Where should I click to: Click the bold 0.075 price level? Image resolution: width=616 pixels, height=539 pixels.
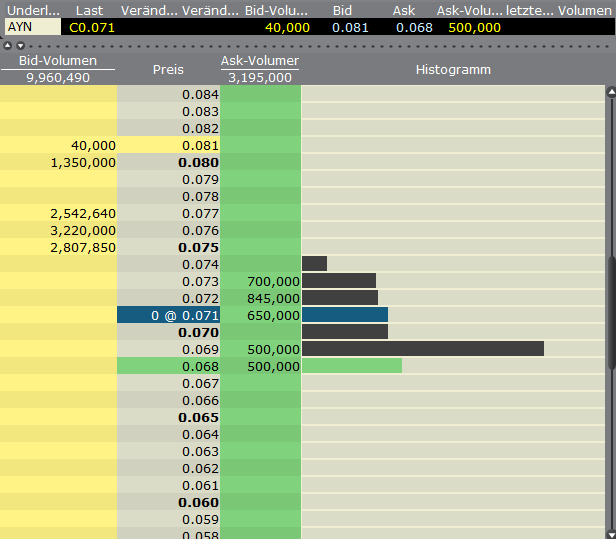click(x=168, y=247)
